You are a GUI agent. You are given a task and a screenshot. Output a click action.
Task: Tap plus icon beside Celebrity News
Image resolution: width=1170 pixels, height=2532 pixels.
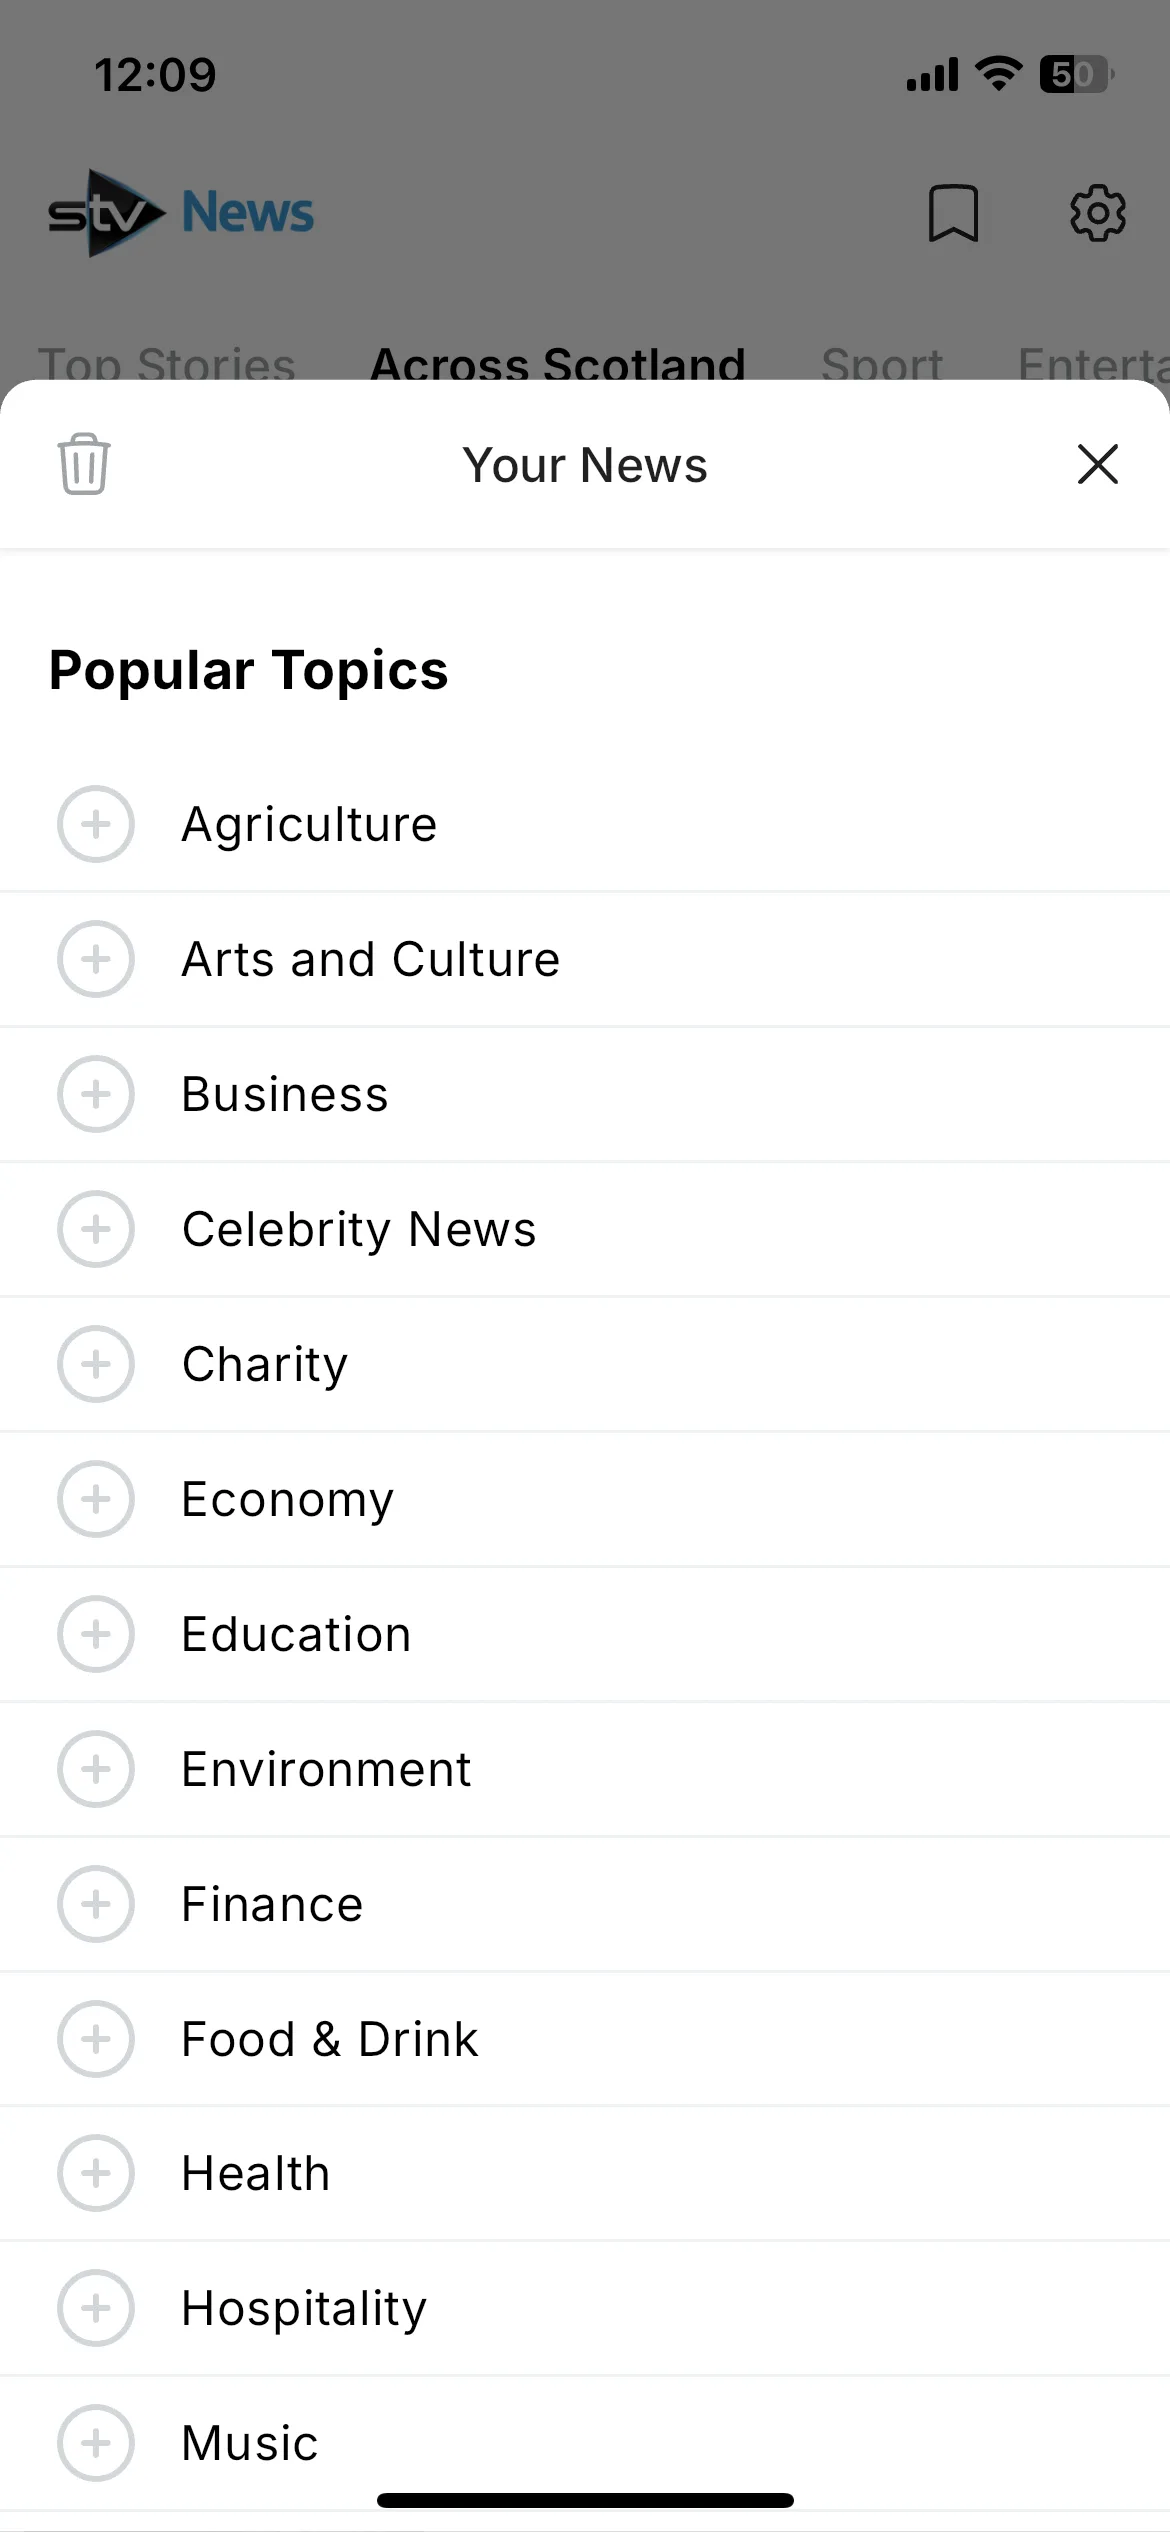96,1229
